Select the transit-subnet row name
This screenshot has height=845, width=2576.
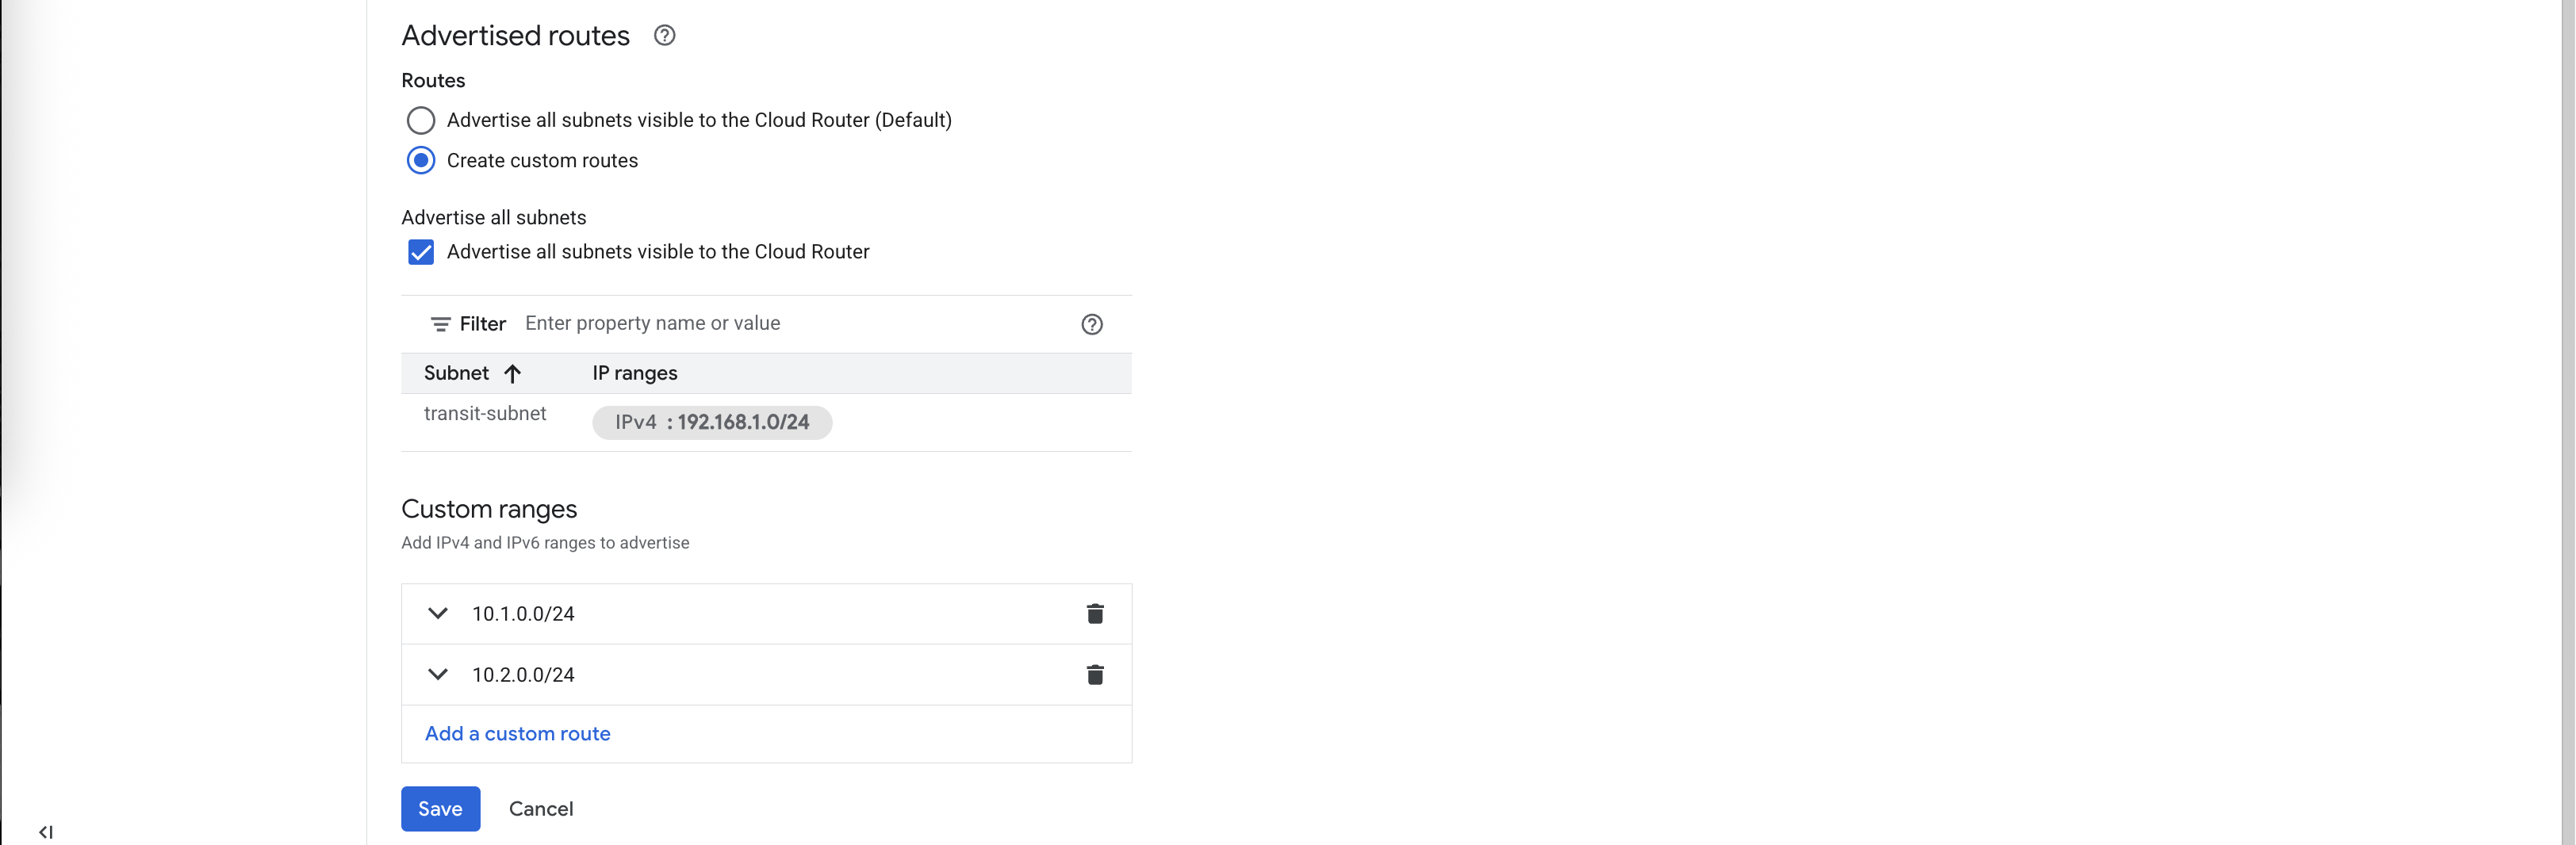pyautogui.click(x=485, y=414)
